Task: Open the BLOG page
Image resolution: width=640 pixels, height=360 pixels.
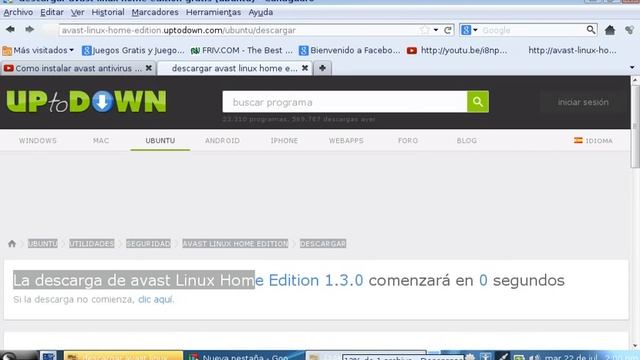Action: (x=467, y=140)
